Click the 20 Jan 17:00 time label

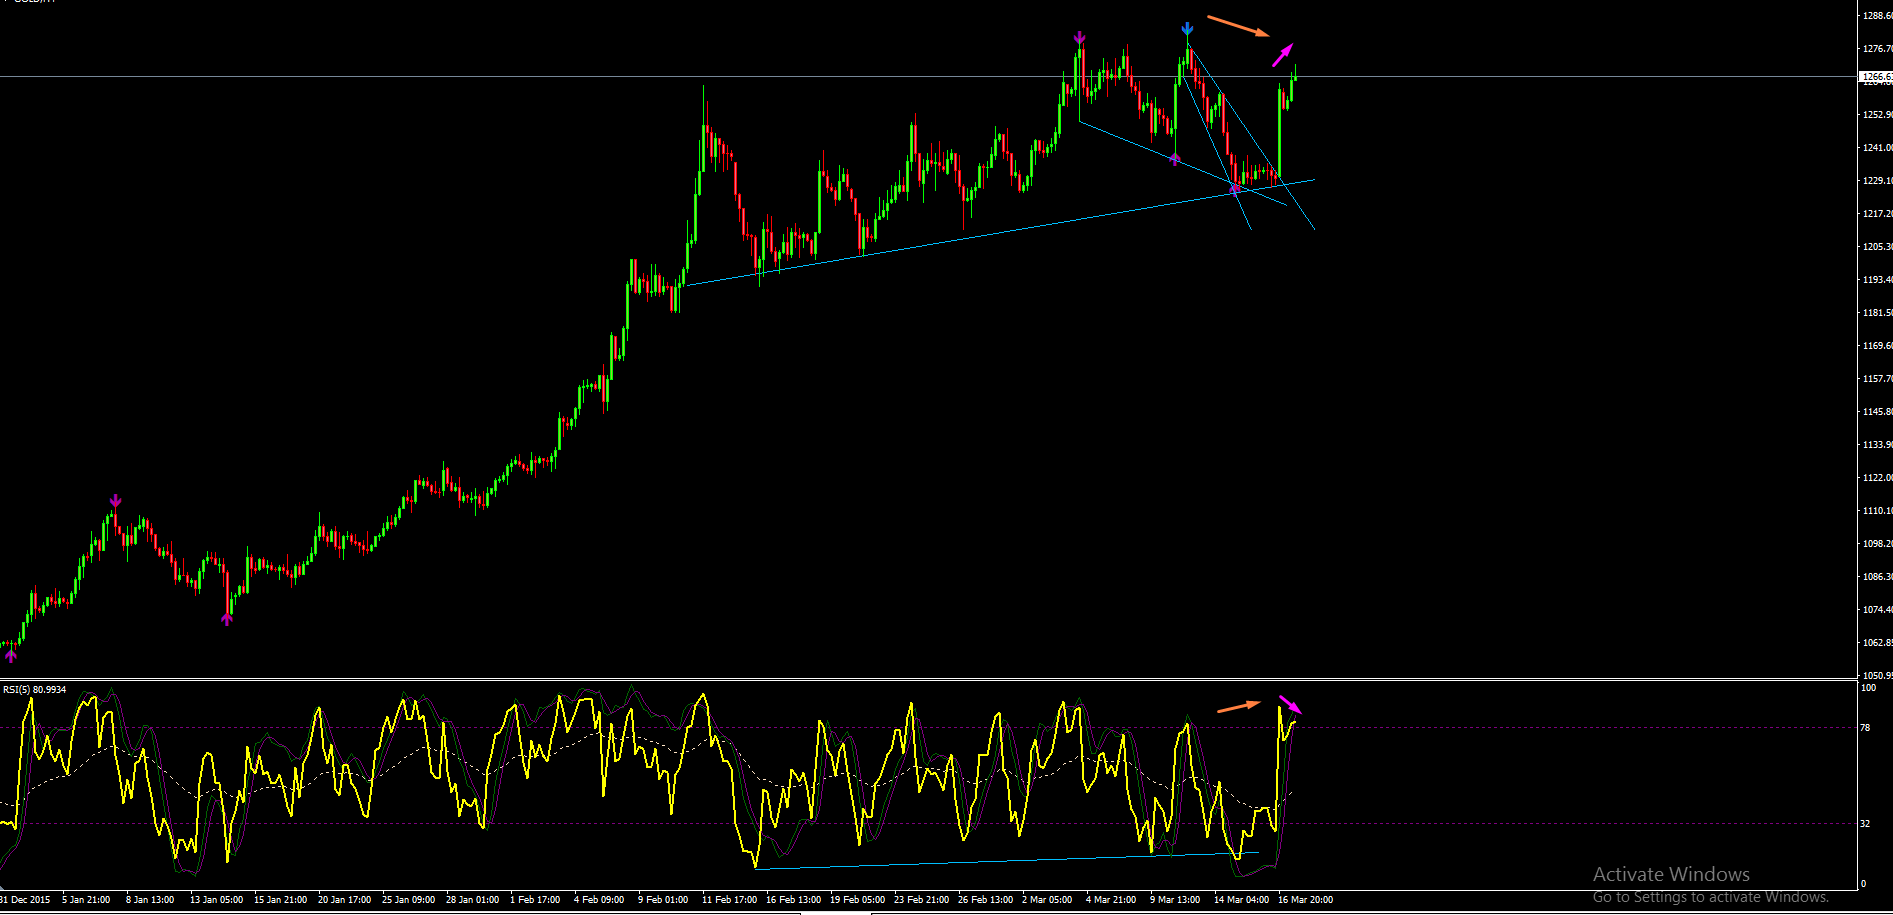[x=345, y=900]
